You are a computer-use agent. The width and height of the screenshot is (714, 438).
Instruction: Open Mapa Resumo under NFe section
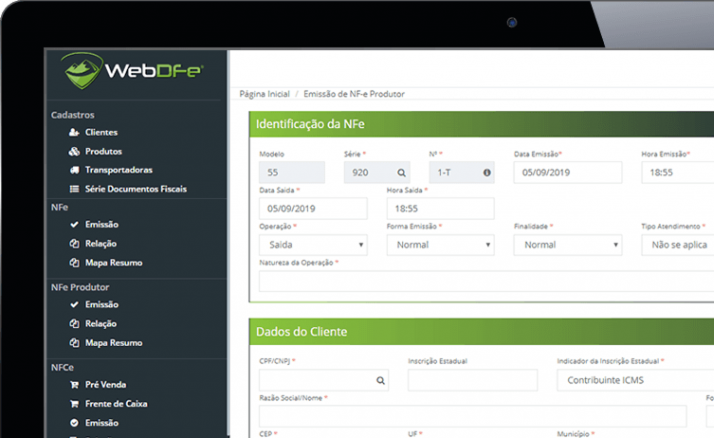113,262
